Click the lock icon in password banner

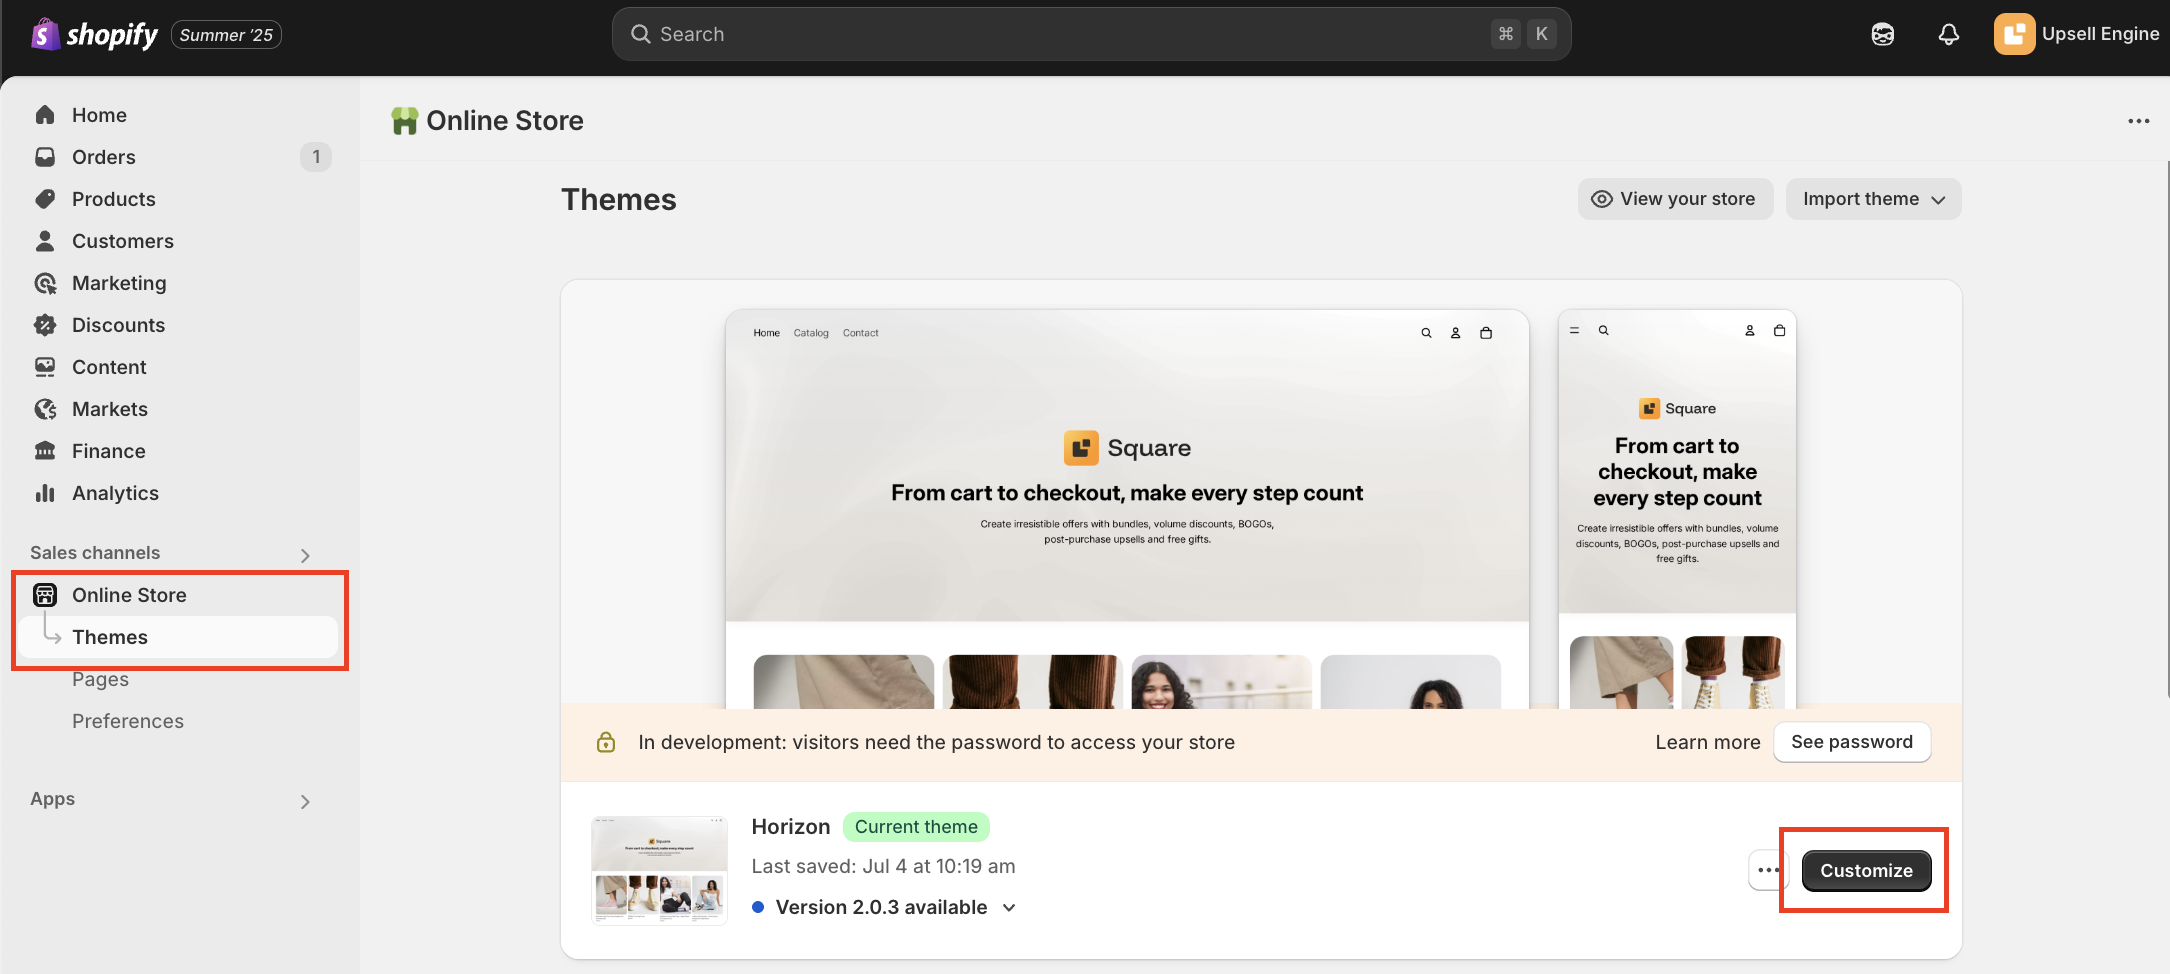click(606, 742)
